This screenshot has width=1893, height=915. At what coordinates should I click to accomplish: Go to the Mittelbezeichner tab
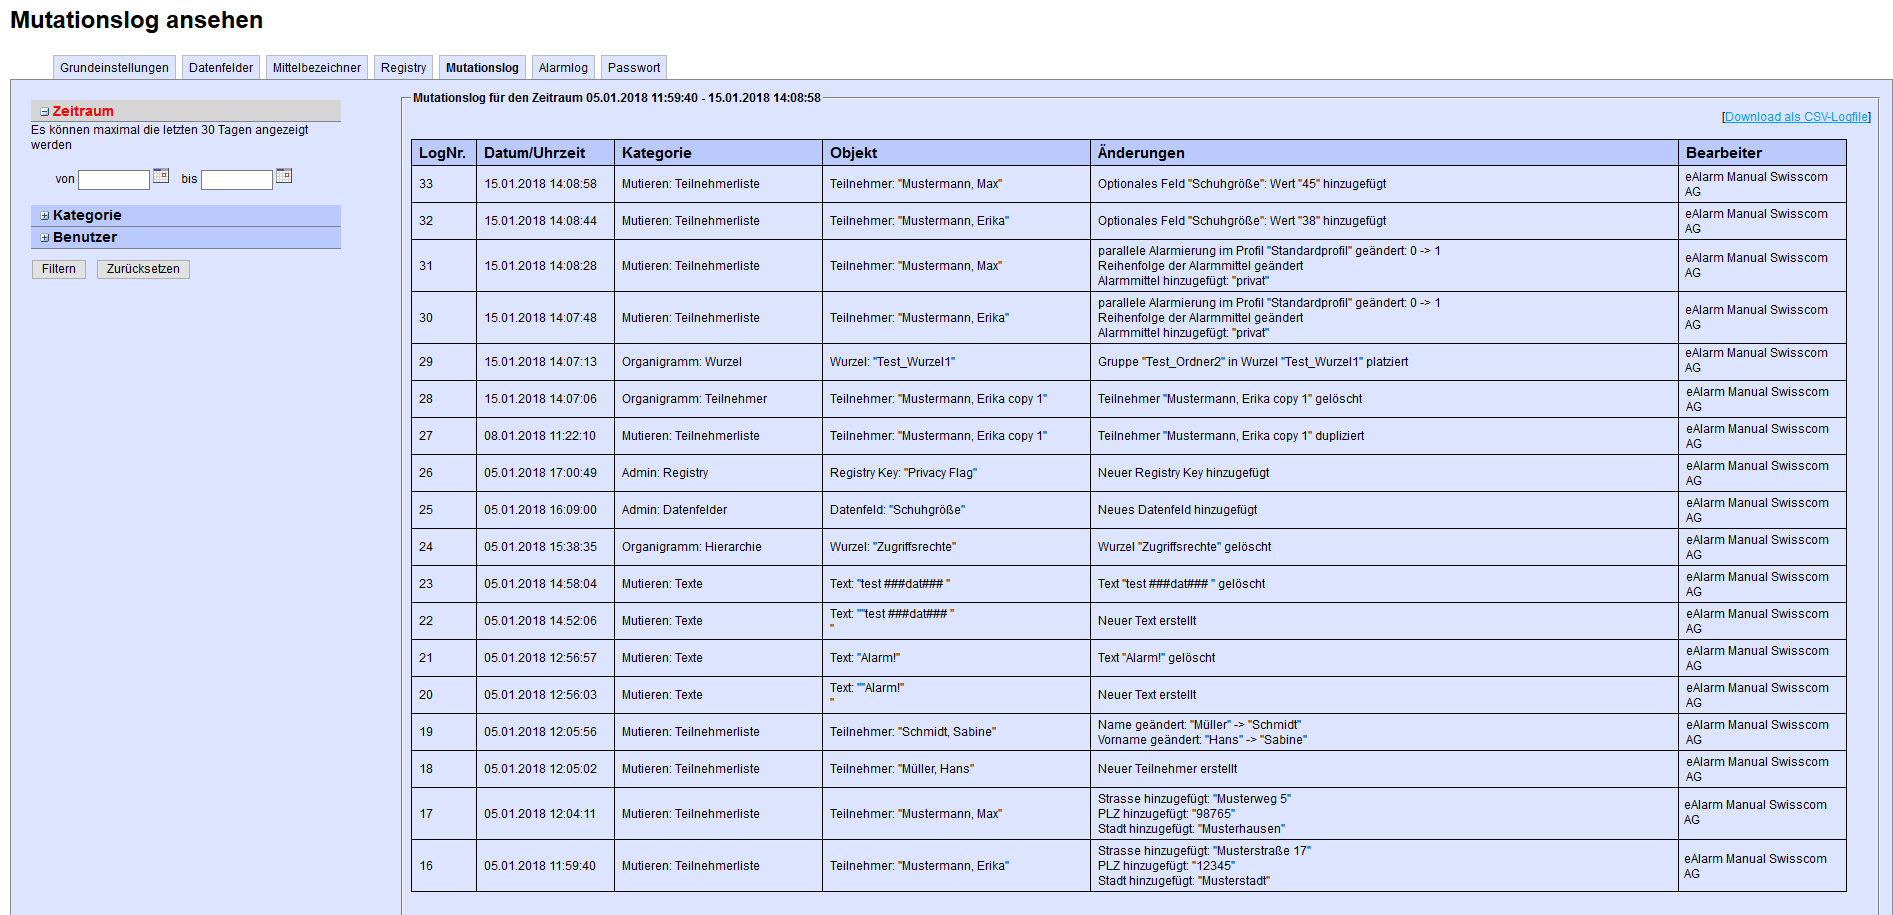pyautogui.click(x=317, y=68)
